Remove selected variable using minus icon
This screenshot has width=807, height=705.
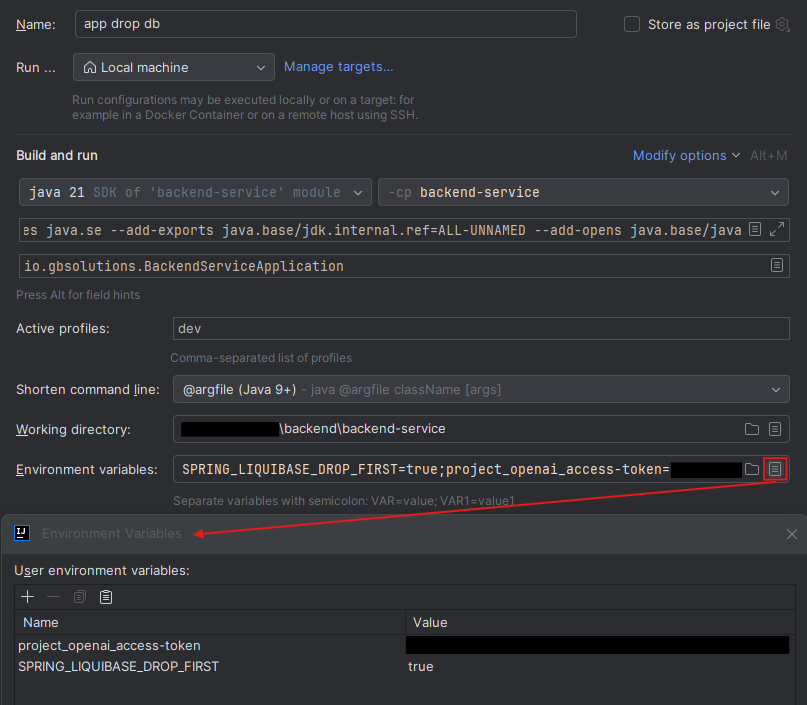(53, 596)
